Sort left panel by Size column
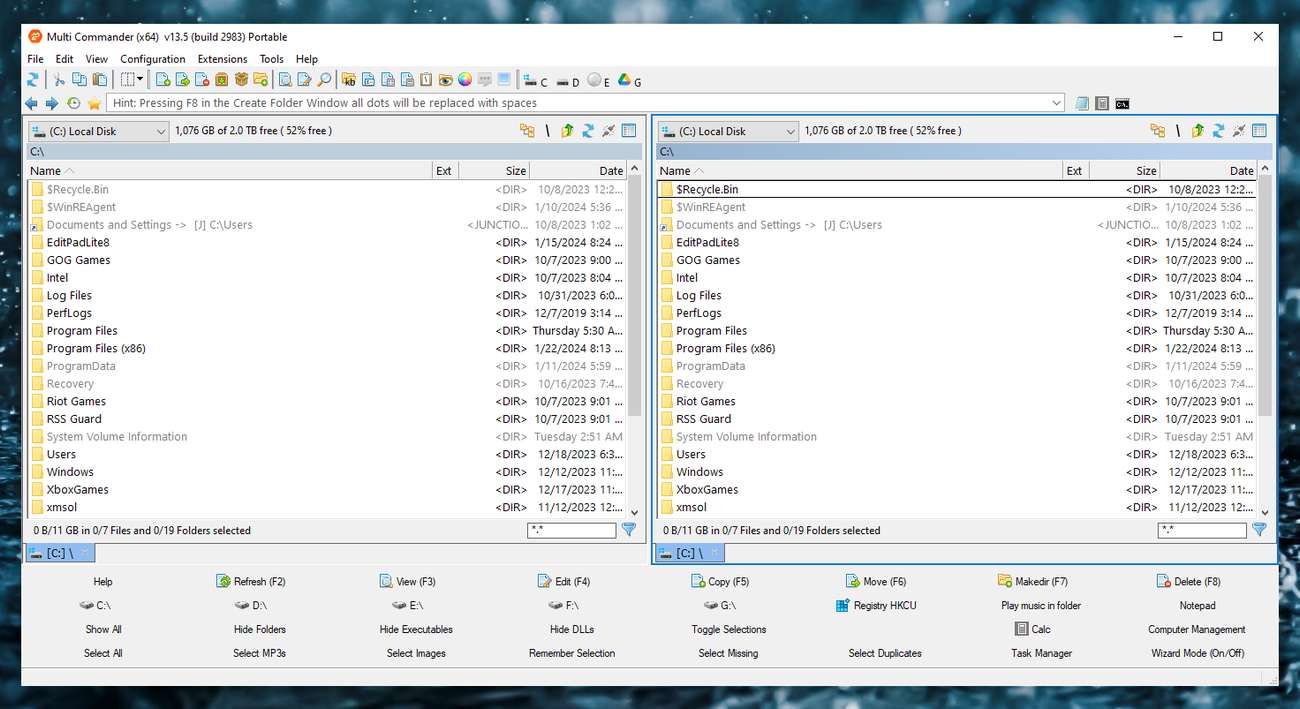This screenshot has width=1300, height=709. pyautogui.click(x=495, y=171)
